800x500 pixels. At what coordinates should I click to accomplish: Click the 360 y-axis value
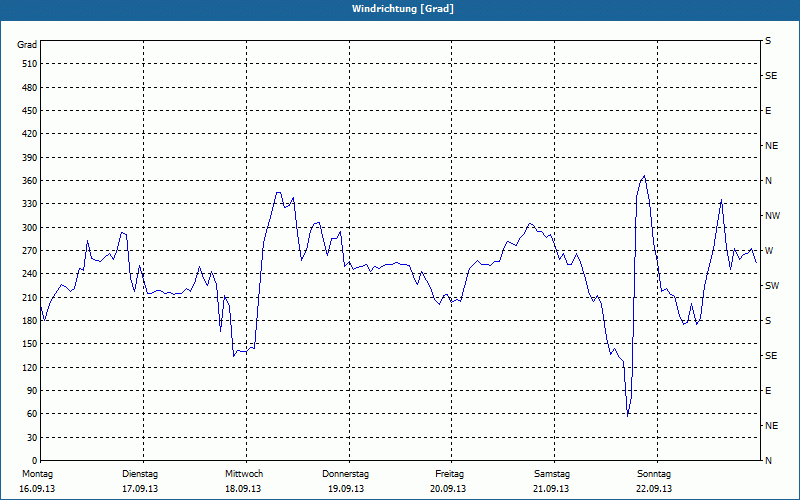30,181
